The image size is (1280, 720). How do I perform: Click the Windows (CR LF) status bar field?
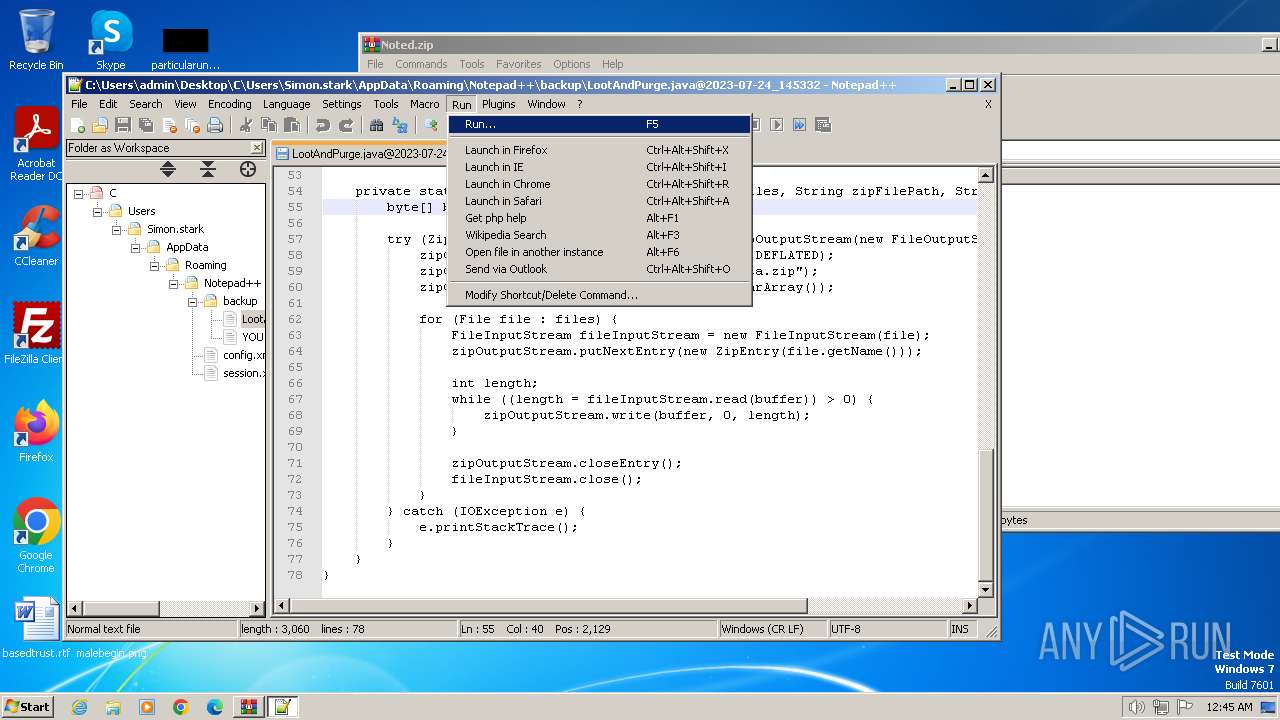772,629
